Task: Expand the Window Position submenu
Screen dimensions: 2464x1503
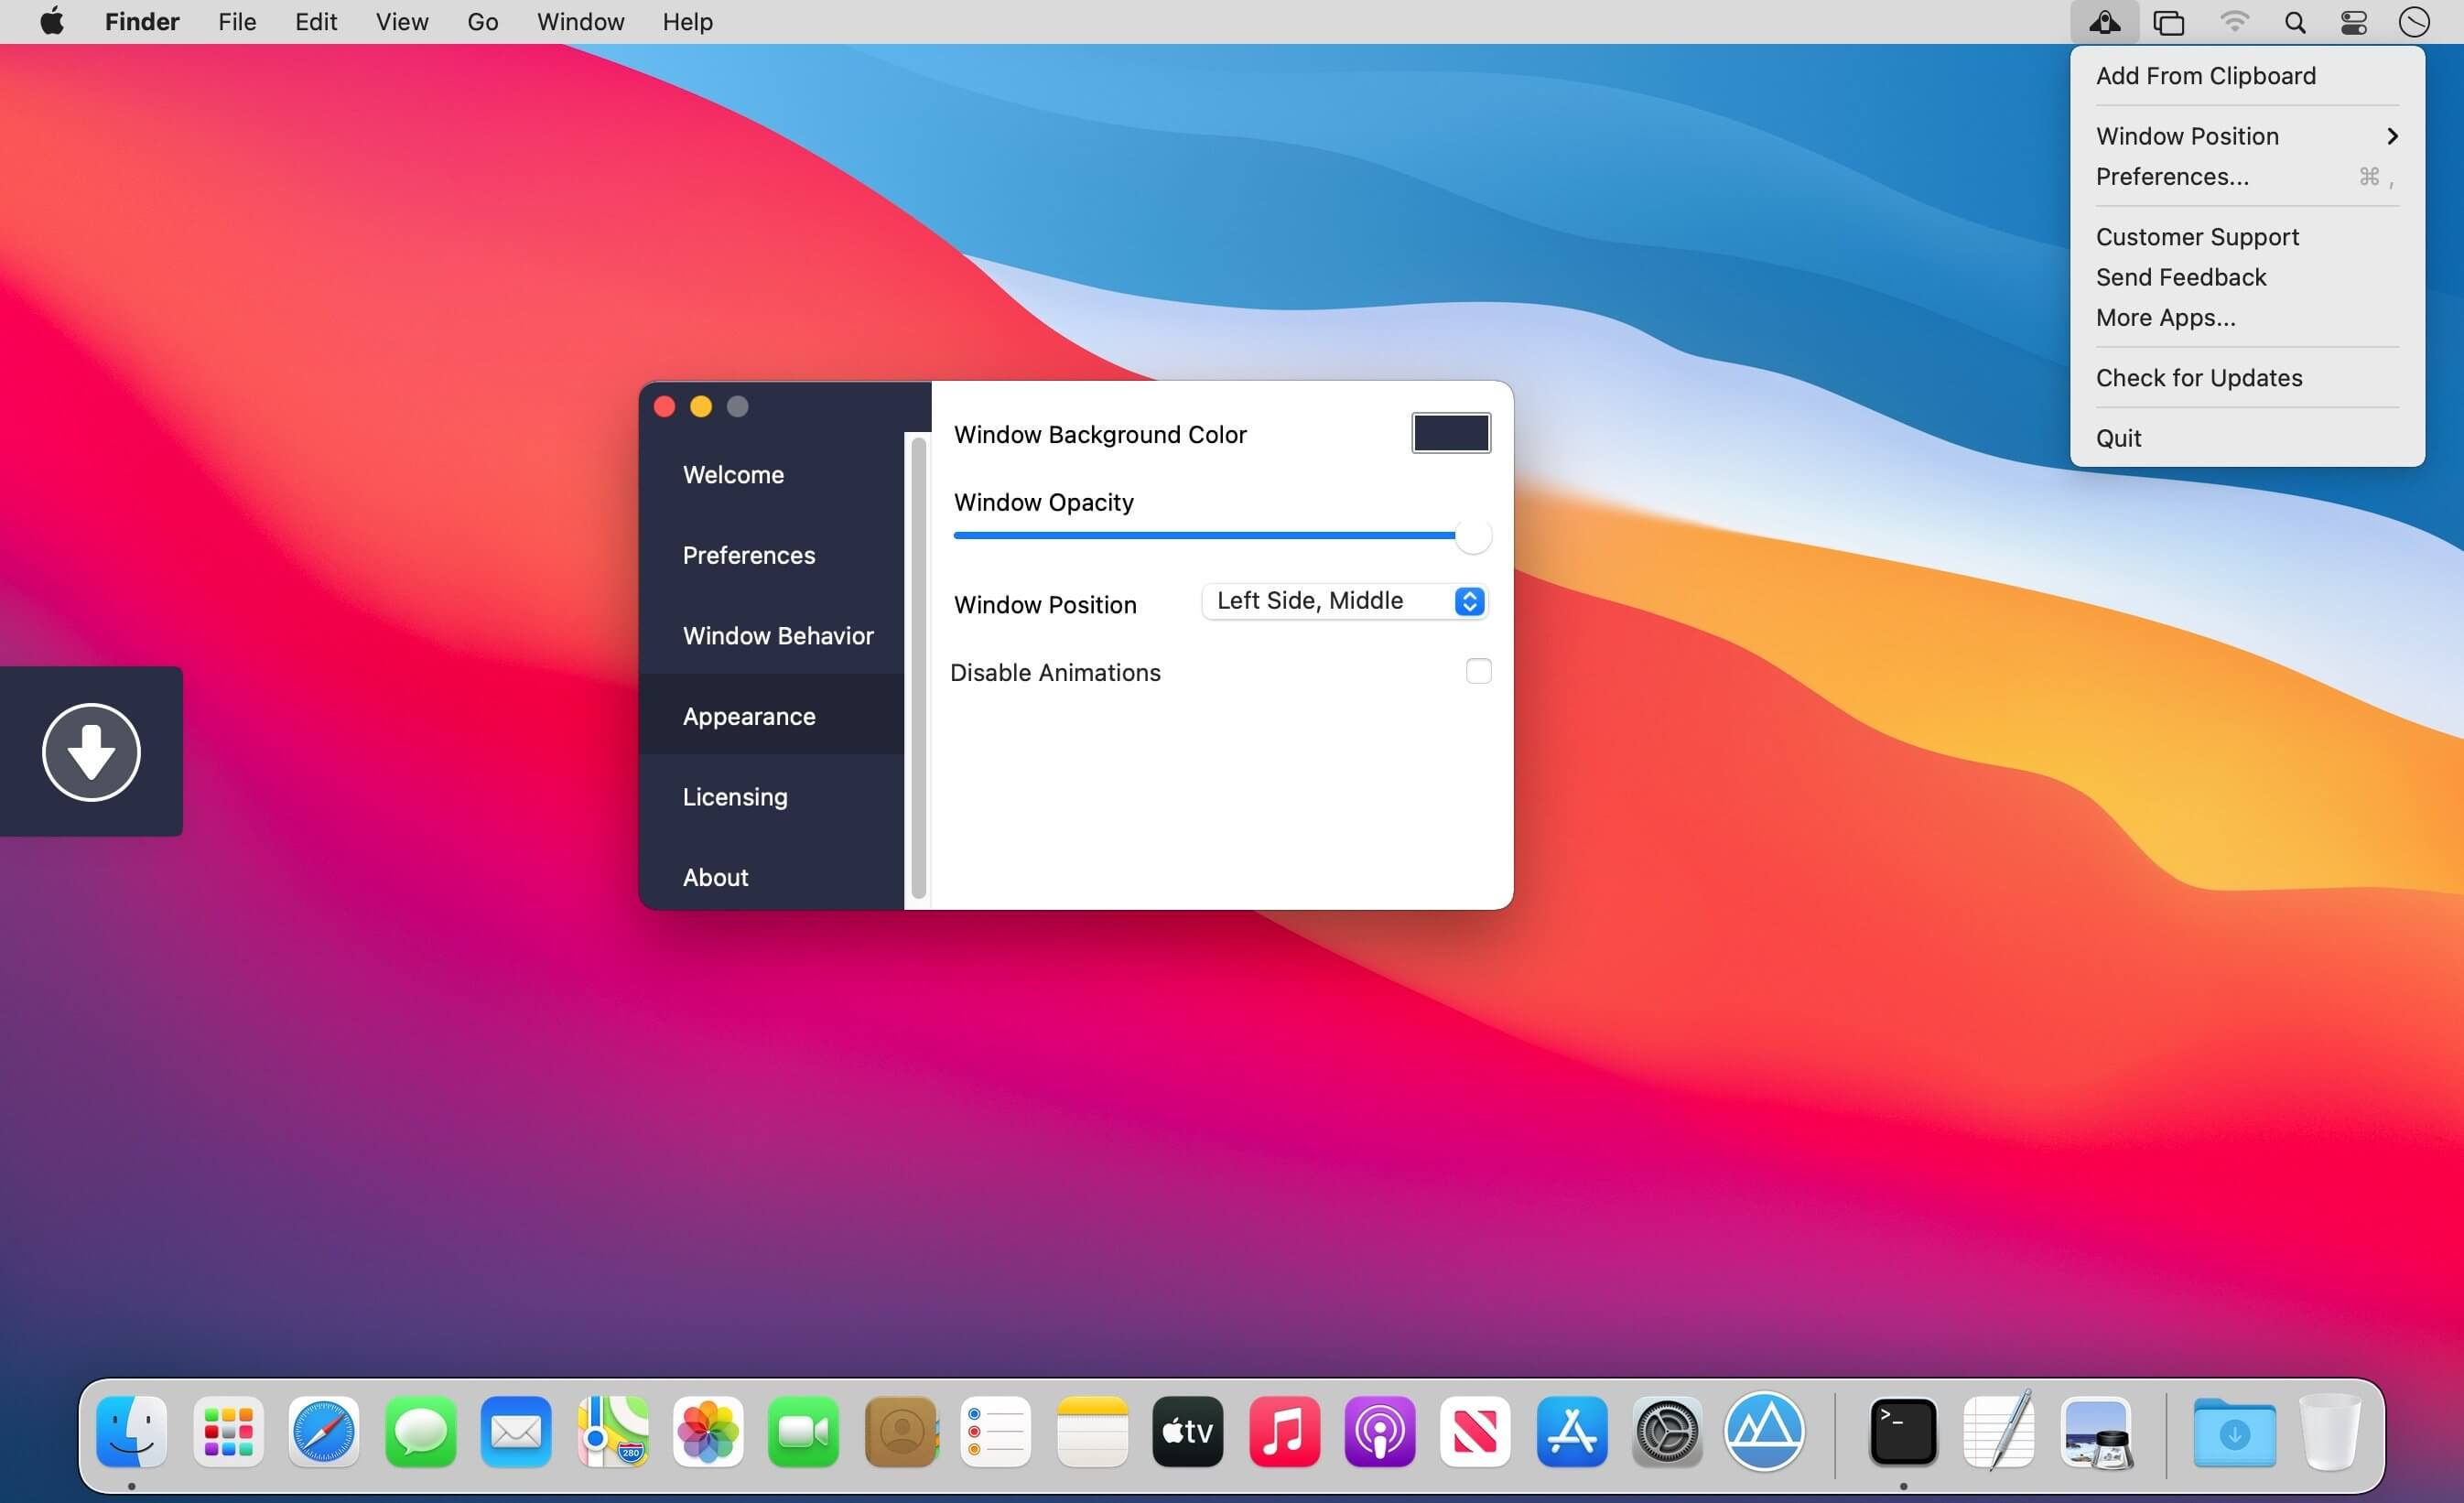Action: tap(2247, 136)
